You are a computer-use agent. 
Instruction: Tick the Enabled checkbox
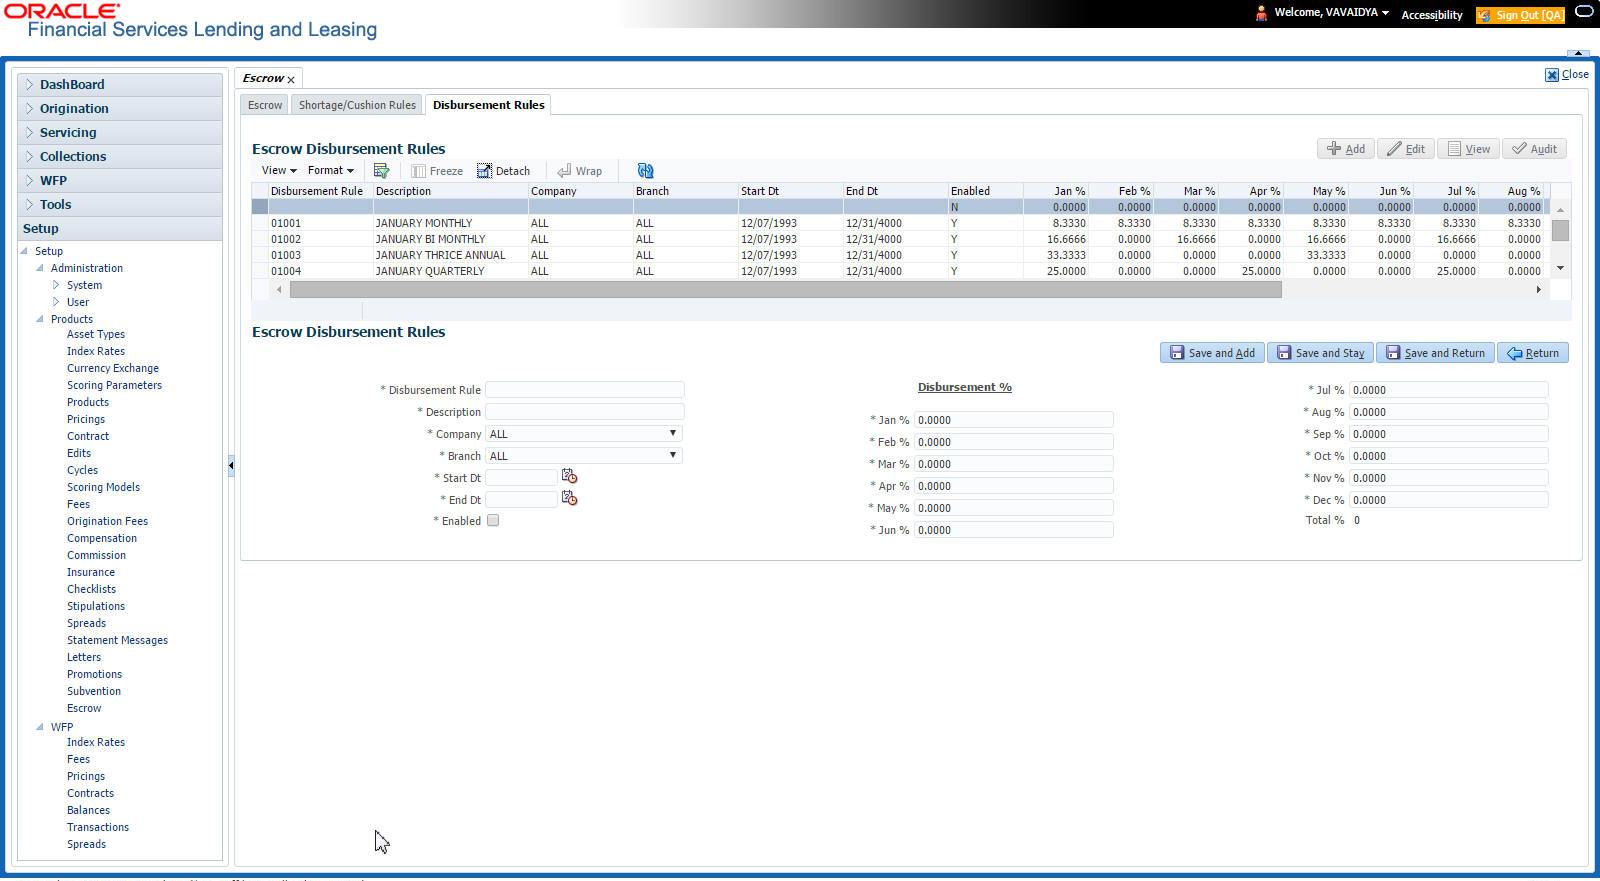coord(493,521)
